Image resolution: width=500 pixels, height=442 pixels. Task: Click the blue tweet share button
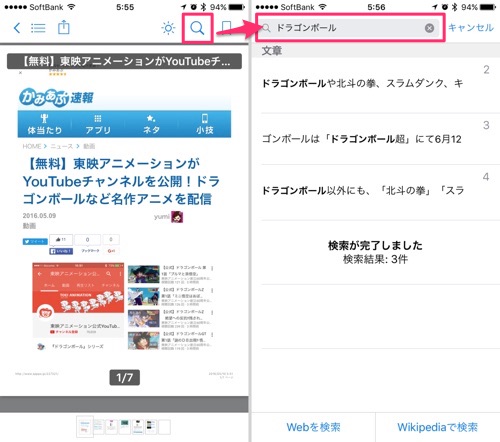(35, 241)
